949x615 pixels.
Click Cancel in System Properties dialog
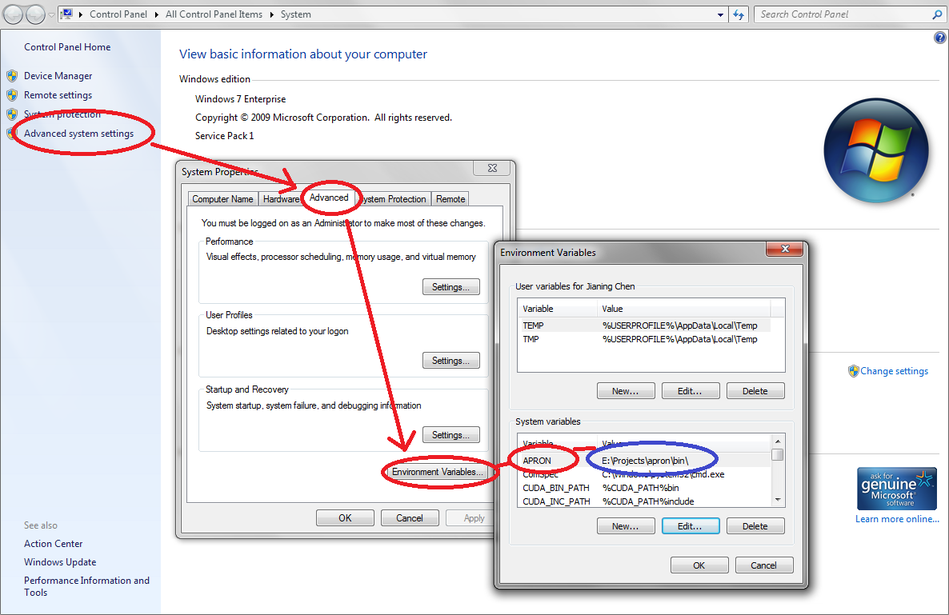point(410,518)
